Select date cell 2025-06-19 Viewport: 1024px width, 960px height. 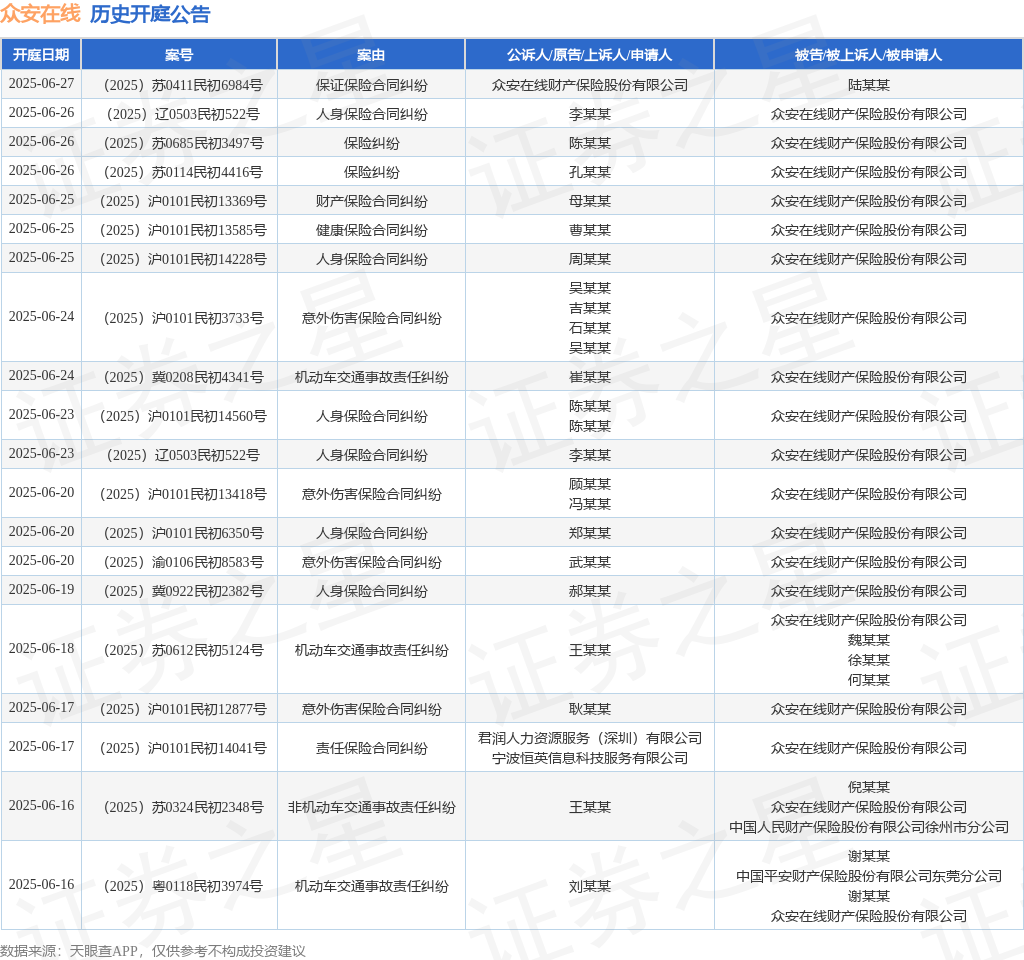(41, 590)
